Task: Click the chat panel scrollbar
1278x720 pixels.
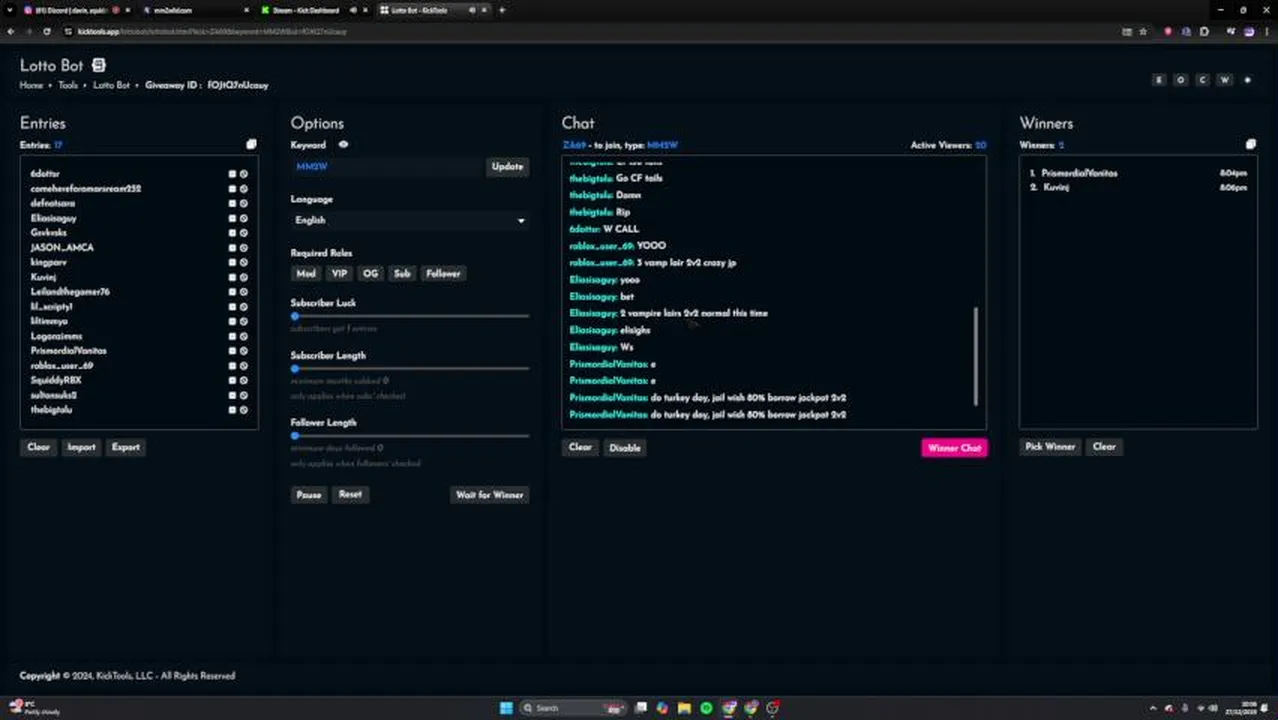Action: pyautogui.click(x=976, y=356)
